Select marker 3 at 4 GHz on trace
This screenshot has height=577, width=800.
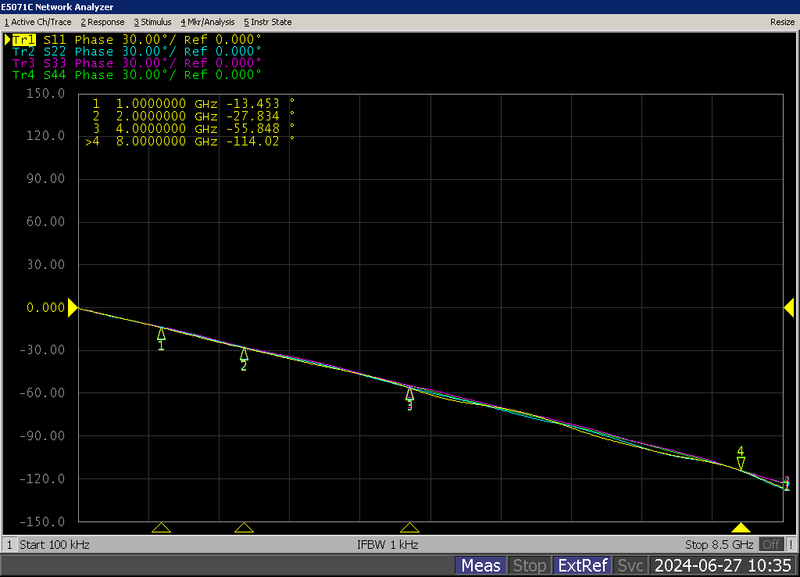point(409,394)
